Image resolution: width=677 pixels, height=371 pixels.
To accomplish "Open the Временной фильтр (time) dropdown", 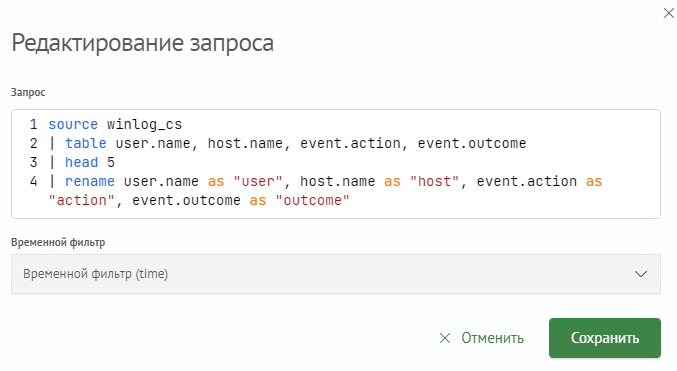I will pyautogui.click(x=336, y=274).
